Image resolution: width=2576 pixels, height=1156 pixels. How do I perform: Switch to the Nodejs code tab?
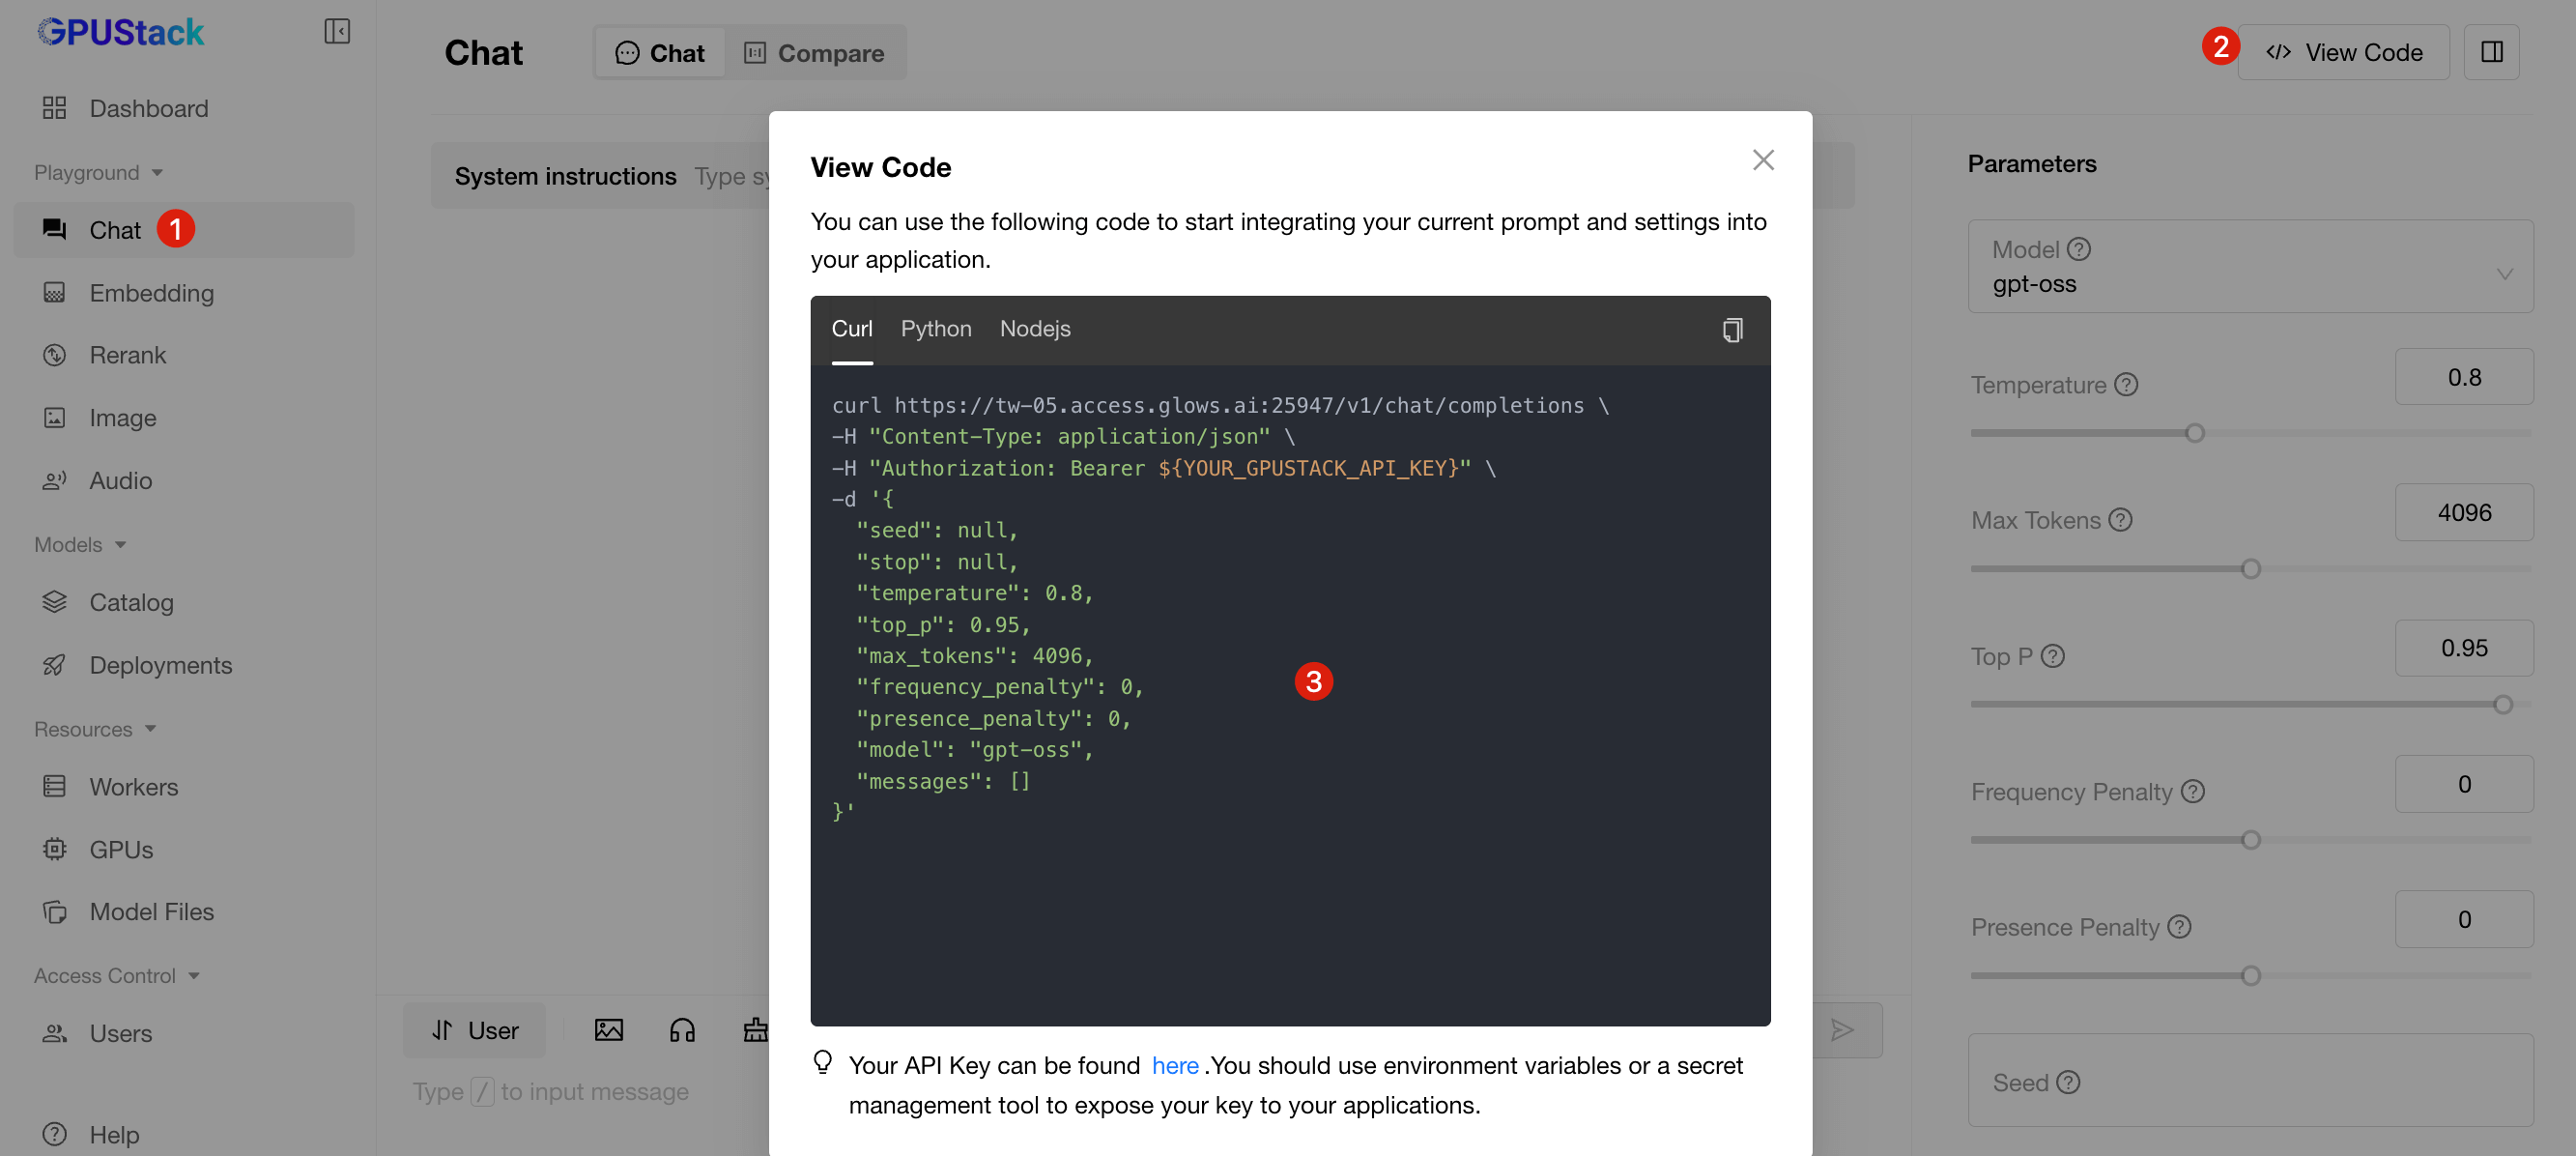(1035, 329)
